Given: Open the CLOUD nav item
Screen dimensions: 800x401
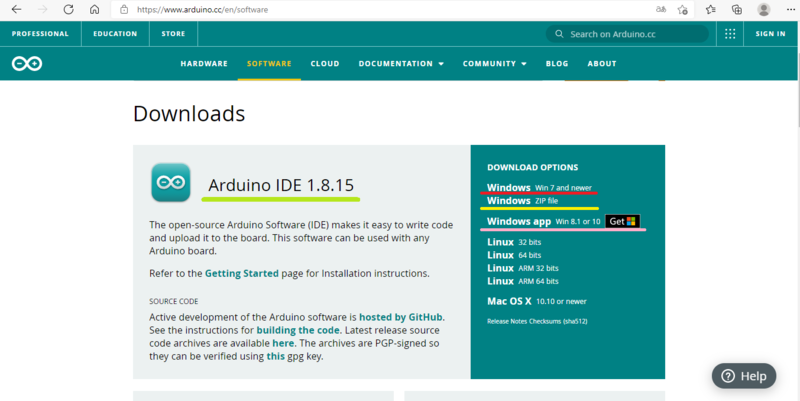Looking at the screenshot, I should 325,63.
